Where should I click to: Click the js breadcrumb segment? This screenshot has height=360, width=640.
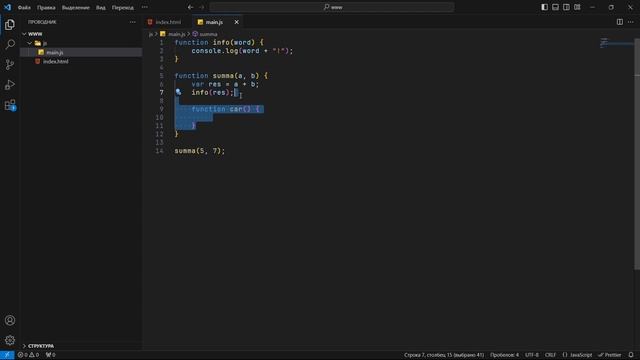151,34
